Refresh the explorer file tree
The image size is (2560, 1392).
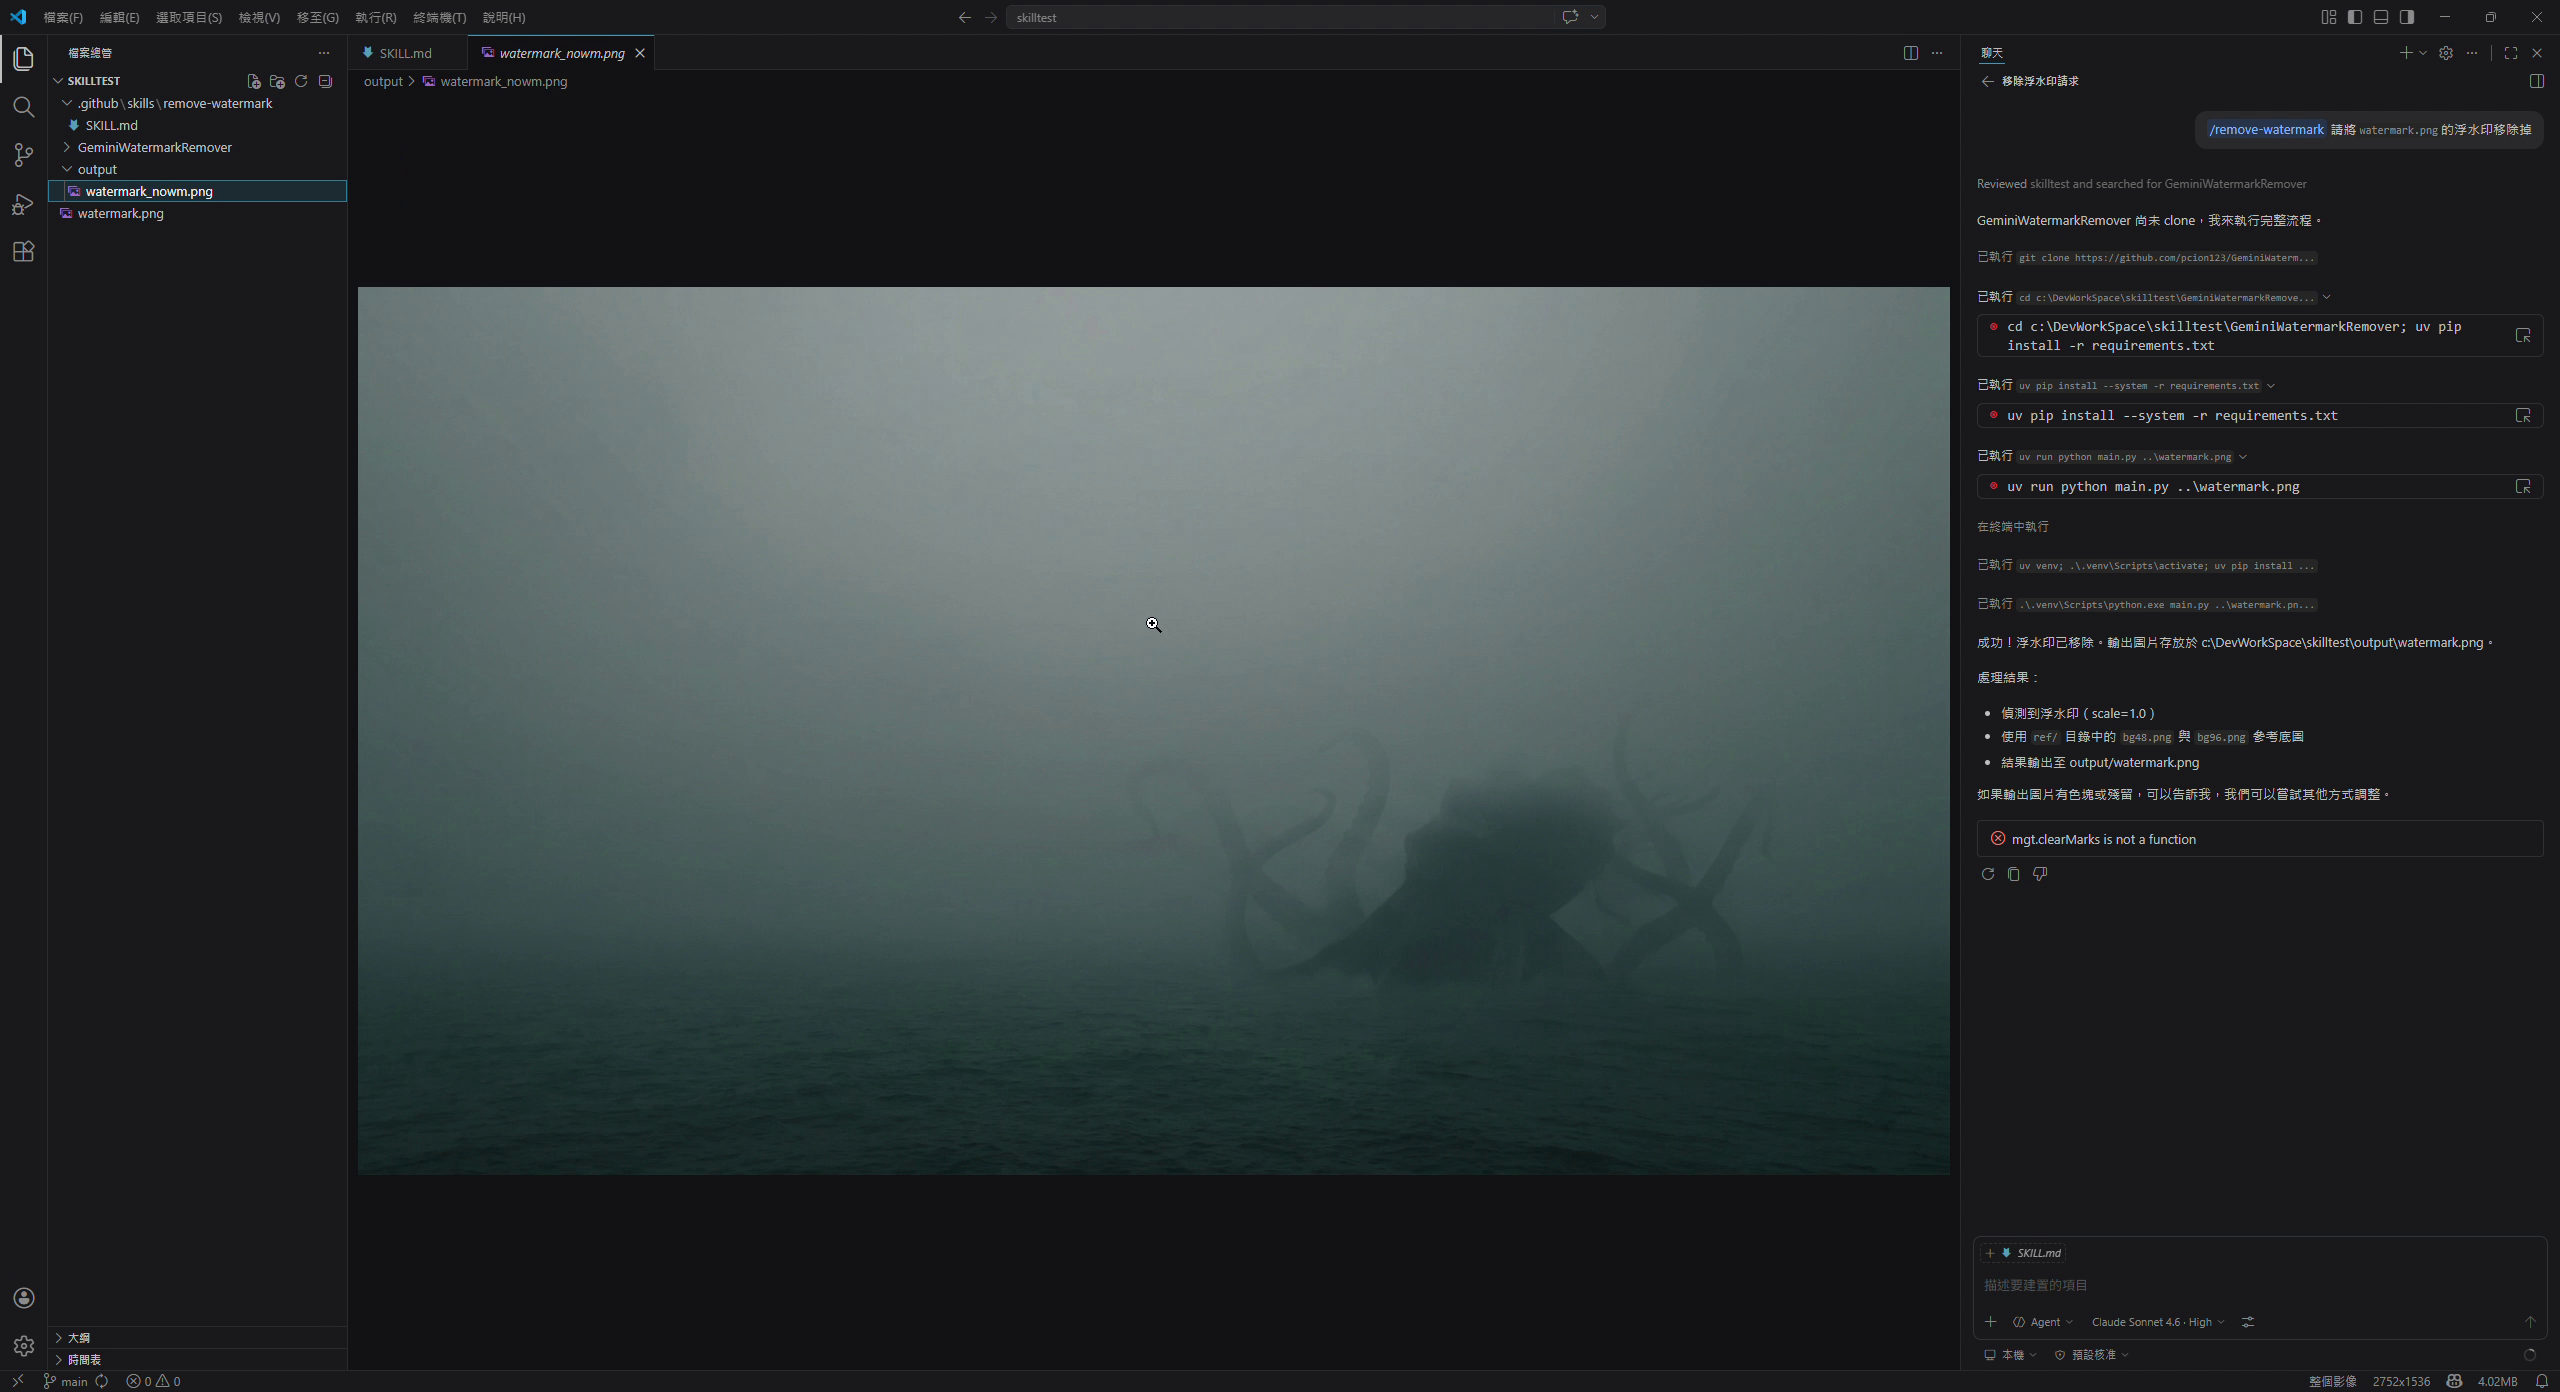pyautogui.click(x=301, y=81)
